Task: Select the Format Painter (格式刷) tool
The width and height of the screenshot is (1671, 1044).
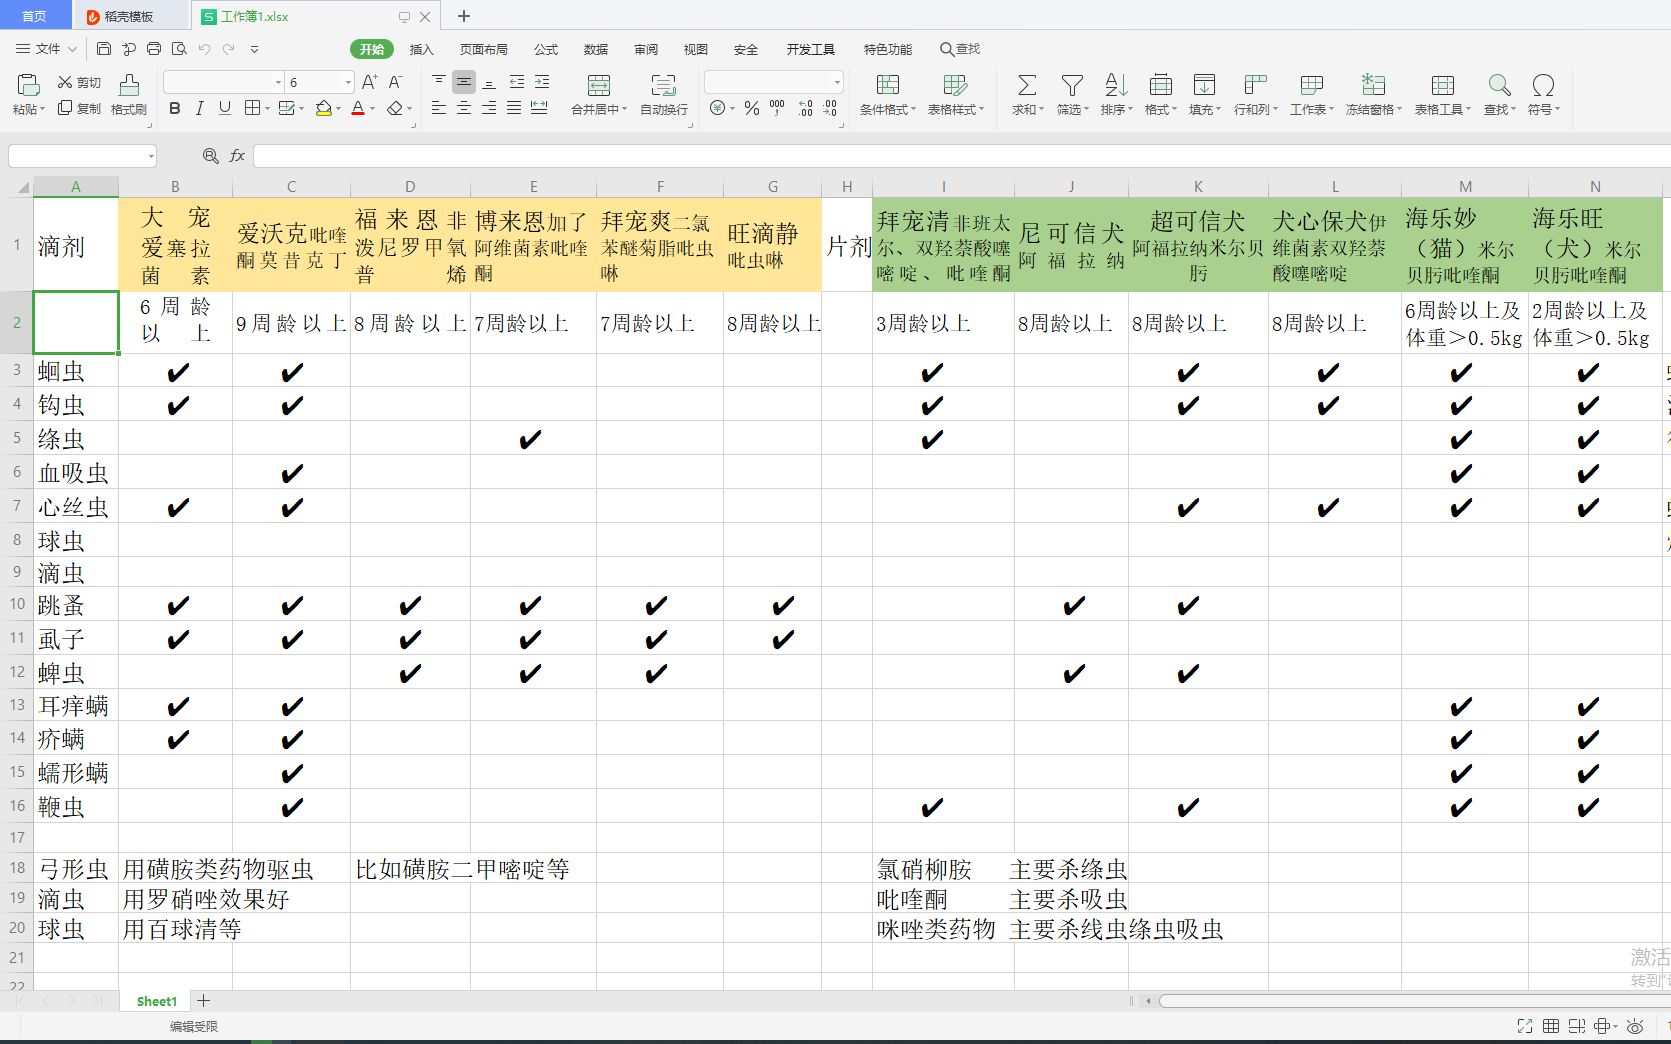Action: (128, 94)
